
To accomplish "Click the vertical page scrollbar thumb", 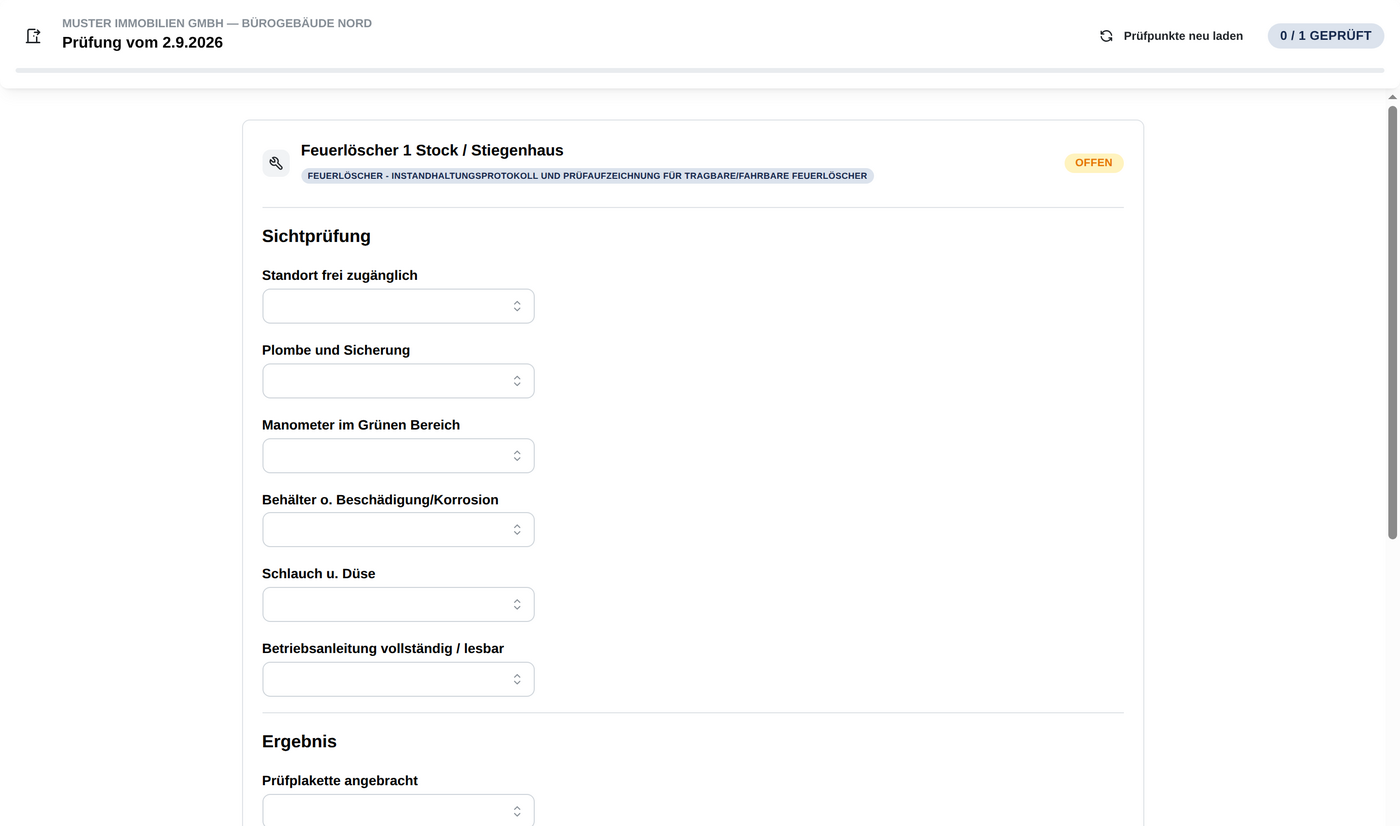I will click(x=1392, y=320).
